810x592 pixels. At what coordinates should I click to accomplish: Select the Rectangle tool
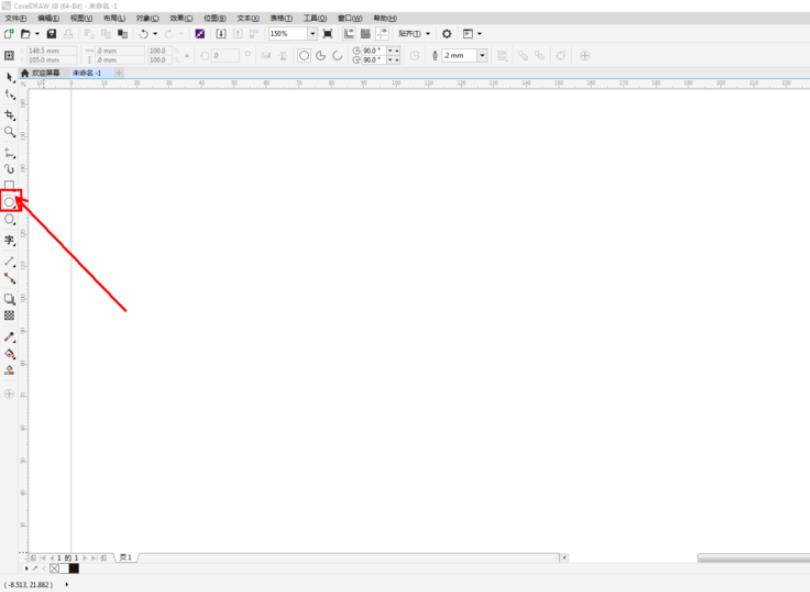[9, 184]
